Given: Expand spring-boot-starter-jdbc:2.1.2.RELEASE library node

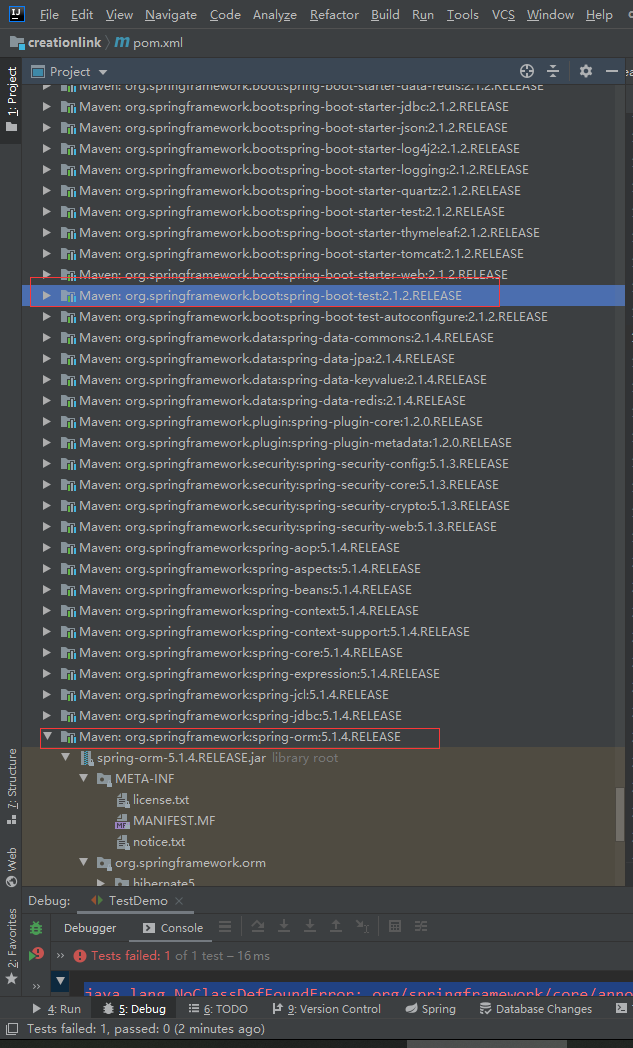Looking at the screenshot, I should tap(46, 106).
